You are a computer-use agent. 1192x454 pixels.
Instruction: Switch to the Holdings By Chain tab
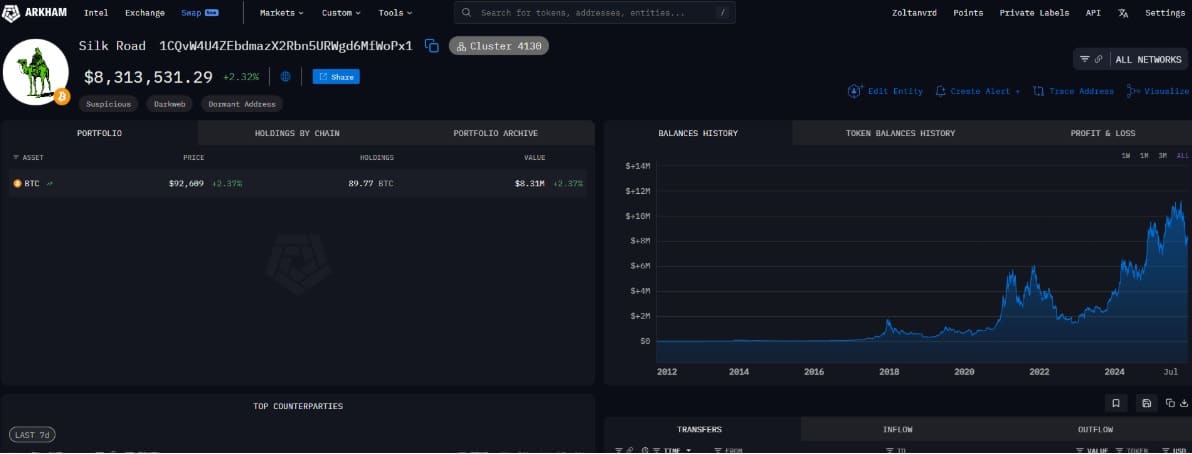pos(297,133)
